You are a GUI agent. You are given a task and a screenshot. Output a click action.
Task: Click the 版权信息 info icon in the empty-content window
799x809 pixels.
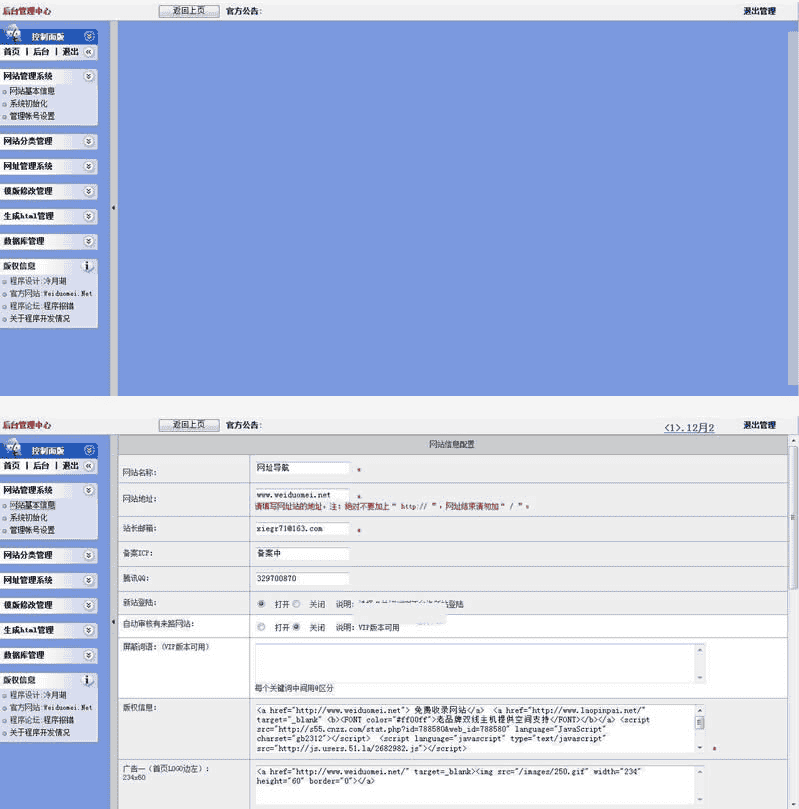coord(87,266)
